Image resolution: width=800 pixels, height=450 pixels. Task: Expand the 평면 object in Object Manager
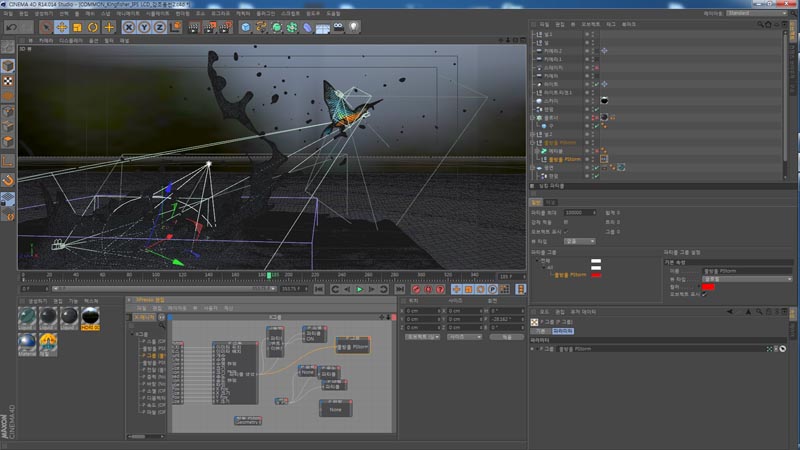coord(533,167)
